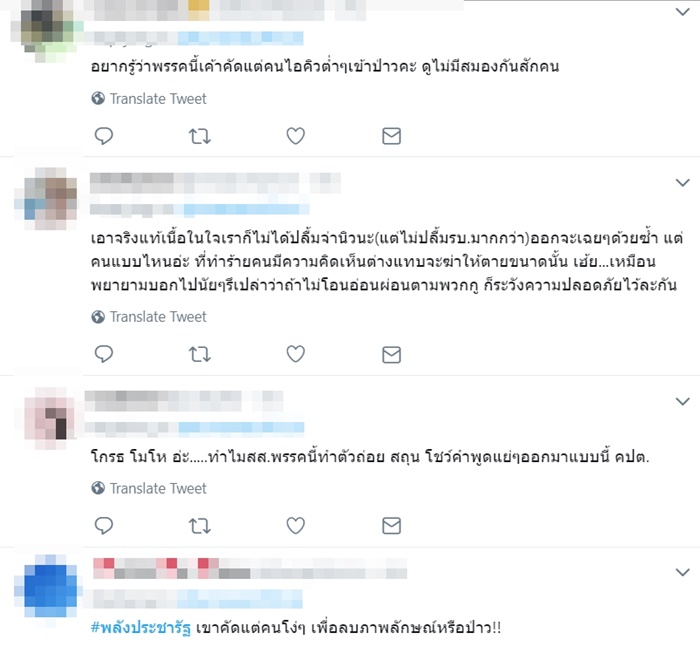700x646 pixels.
Task: Open the first tweet's chevron options menu
Action: [x=683, y=12]
